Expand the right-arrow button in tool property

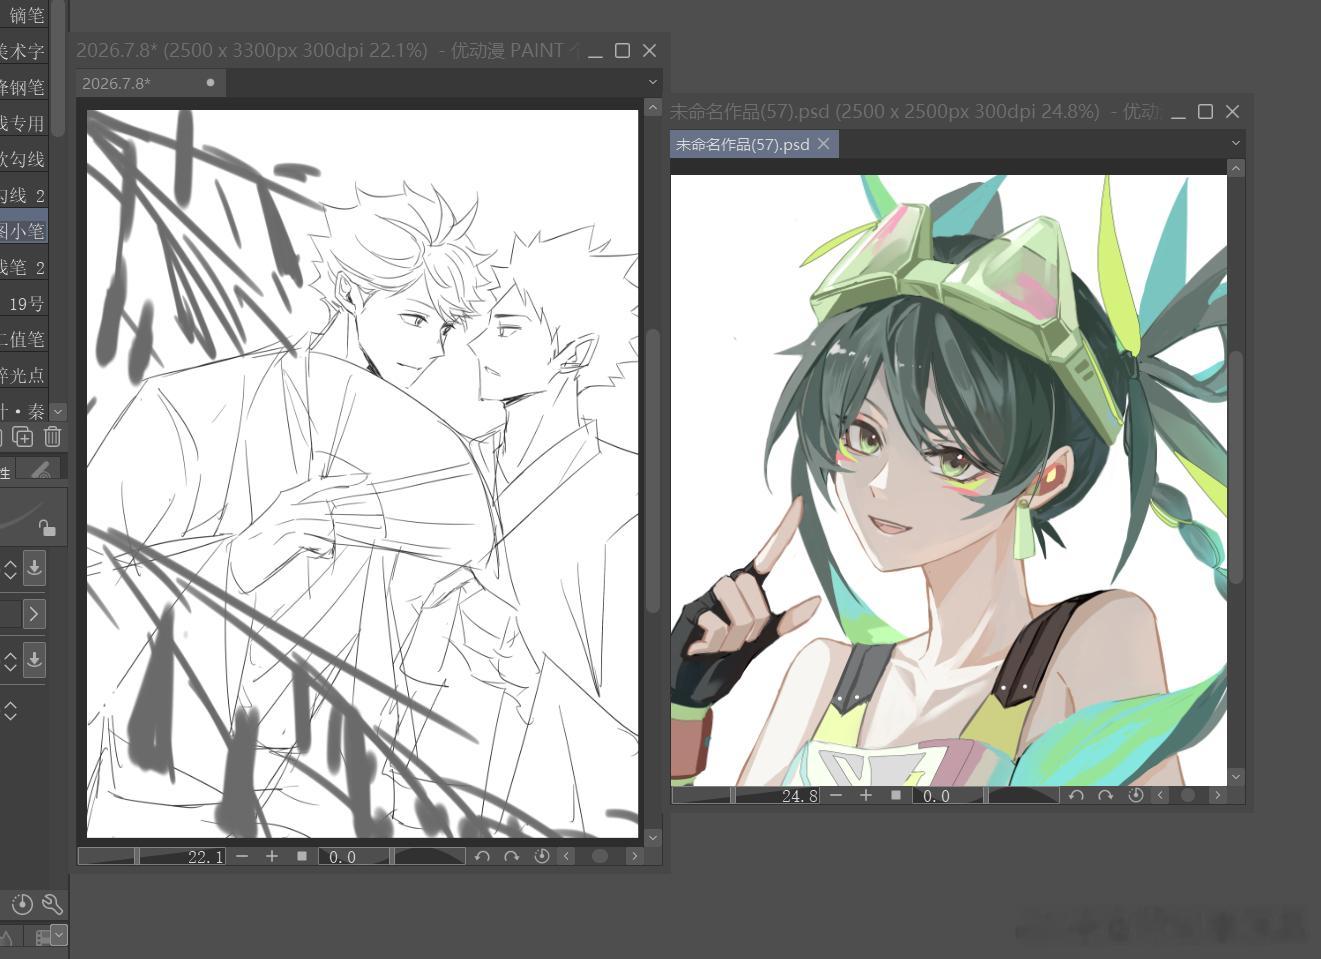[34, 614]
